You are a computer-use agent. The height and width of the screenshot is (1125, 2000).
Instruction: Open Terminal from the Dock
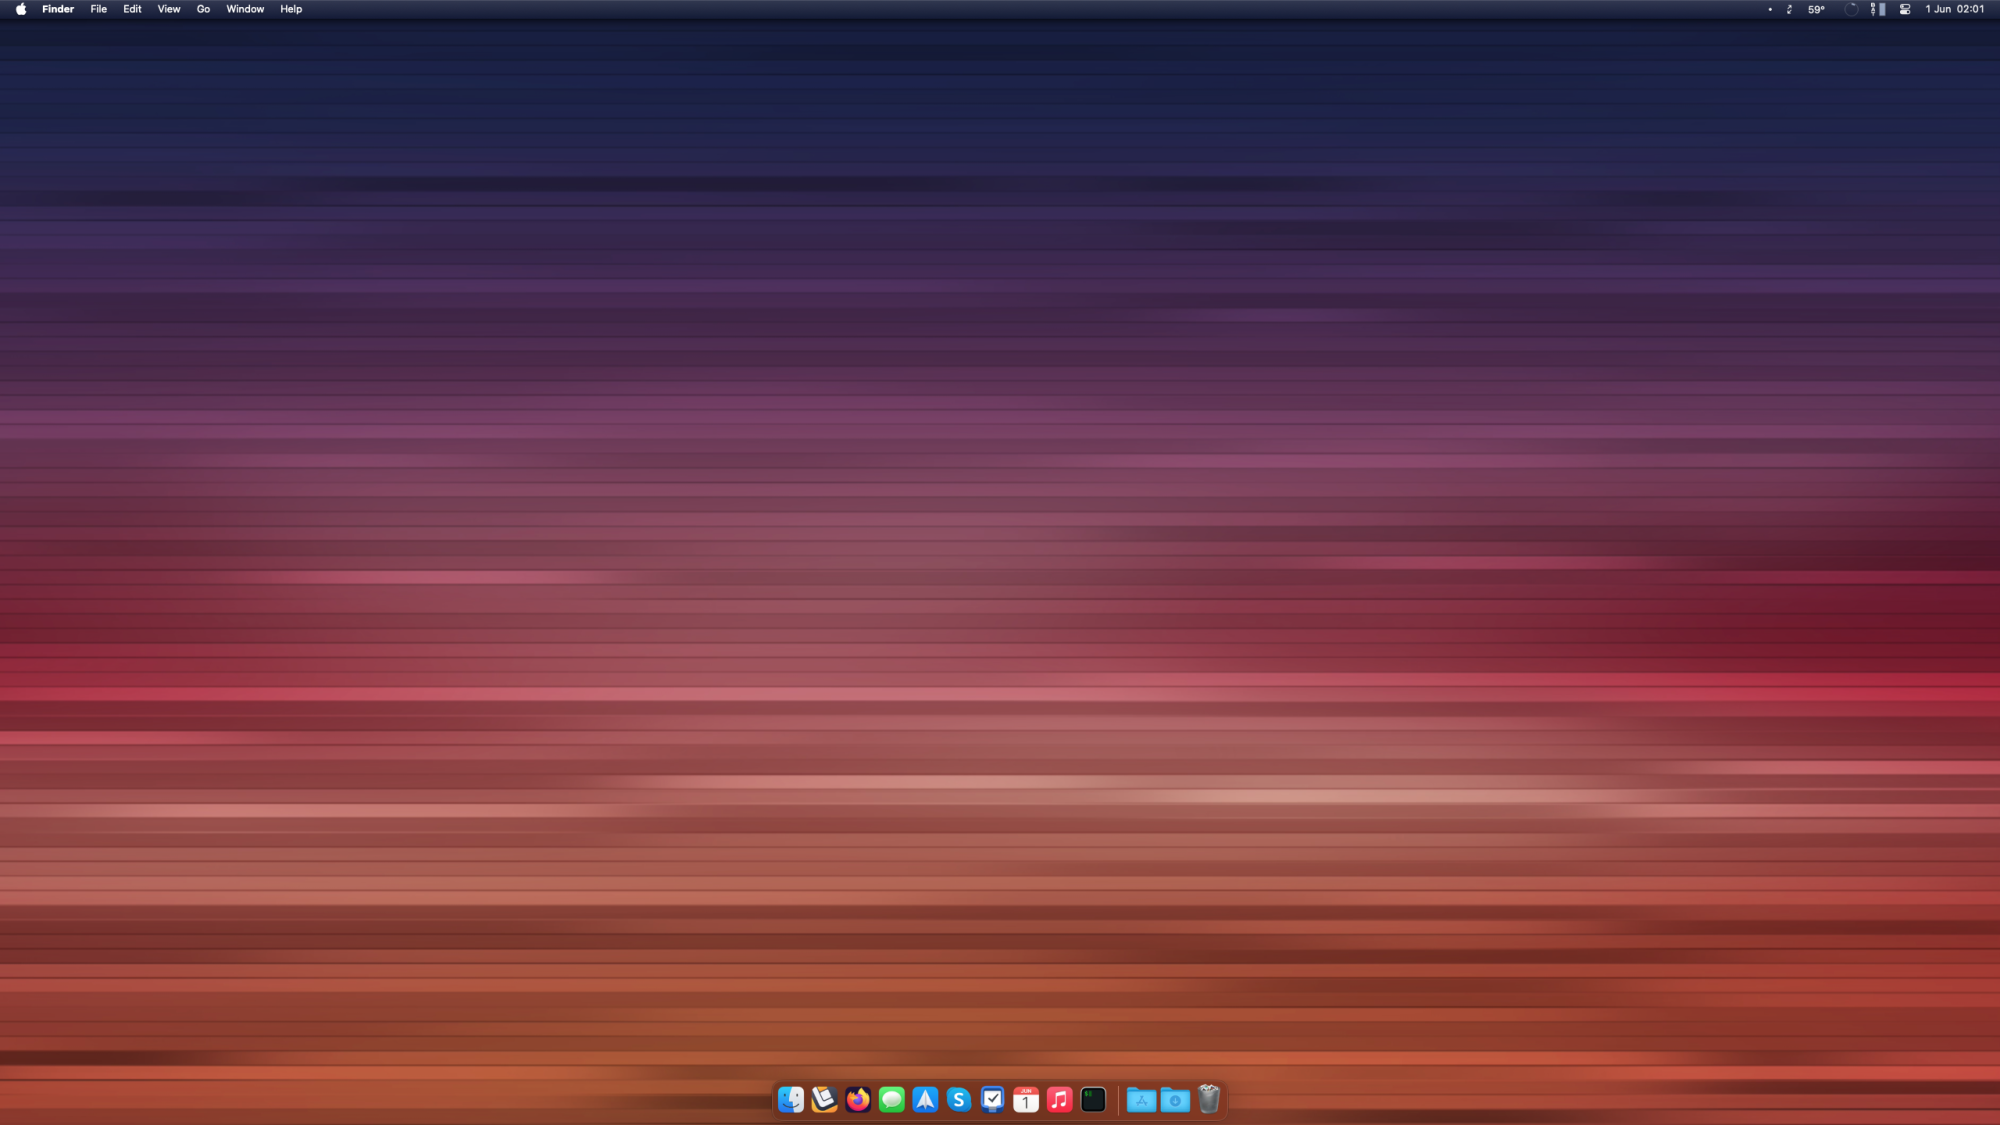tap(1094, 1100)
